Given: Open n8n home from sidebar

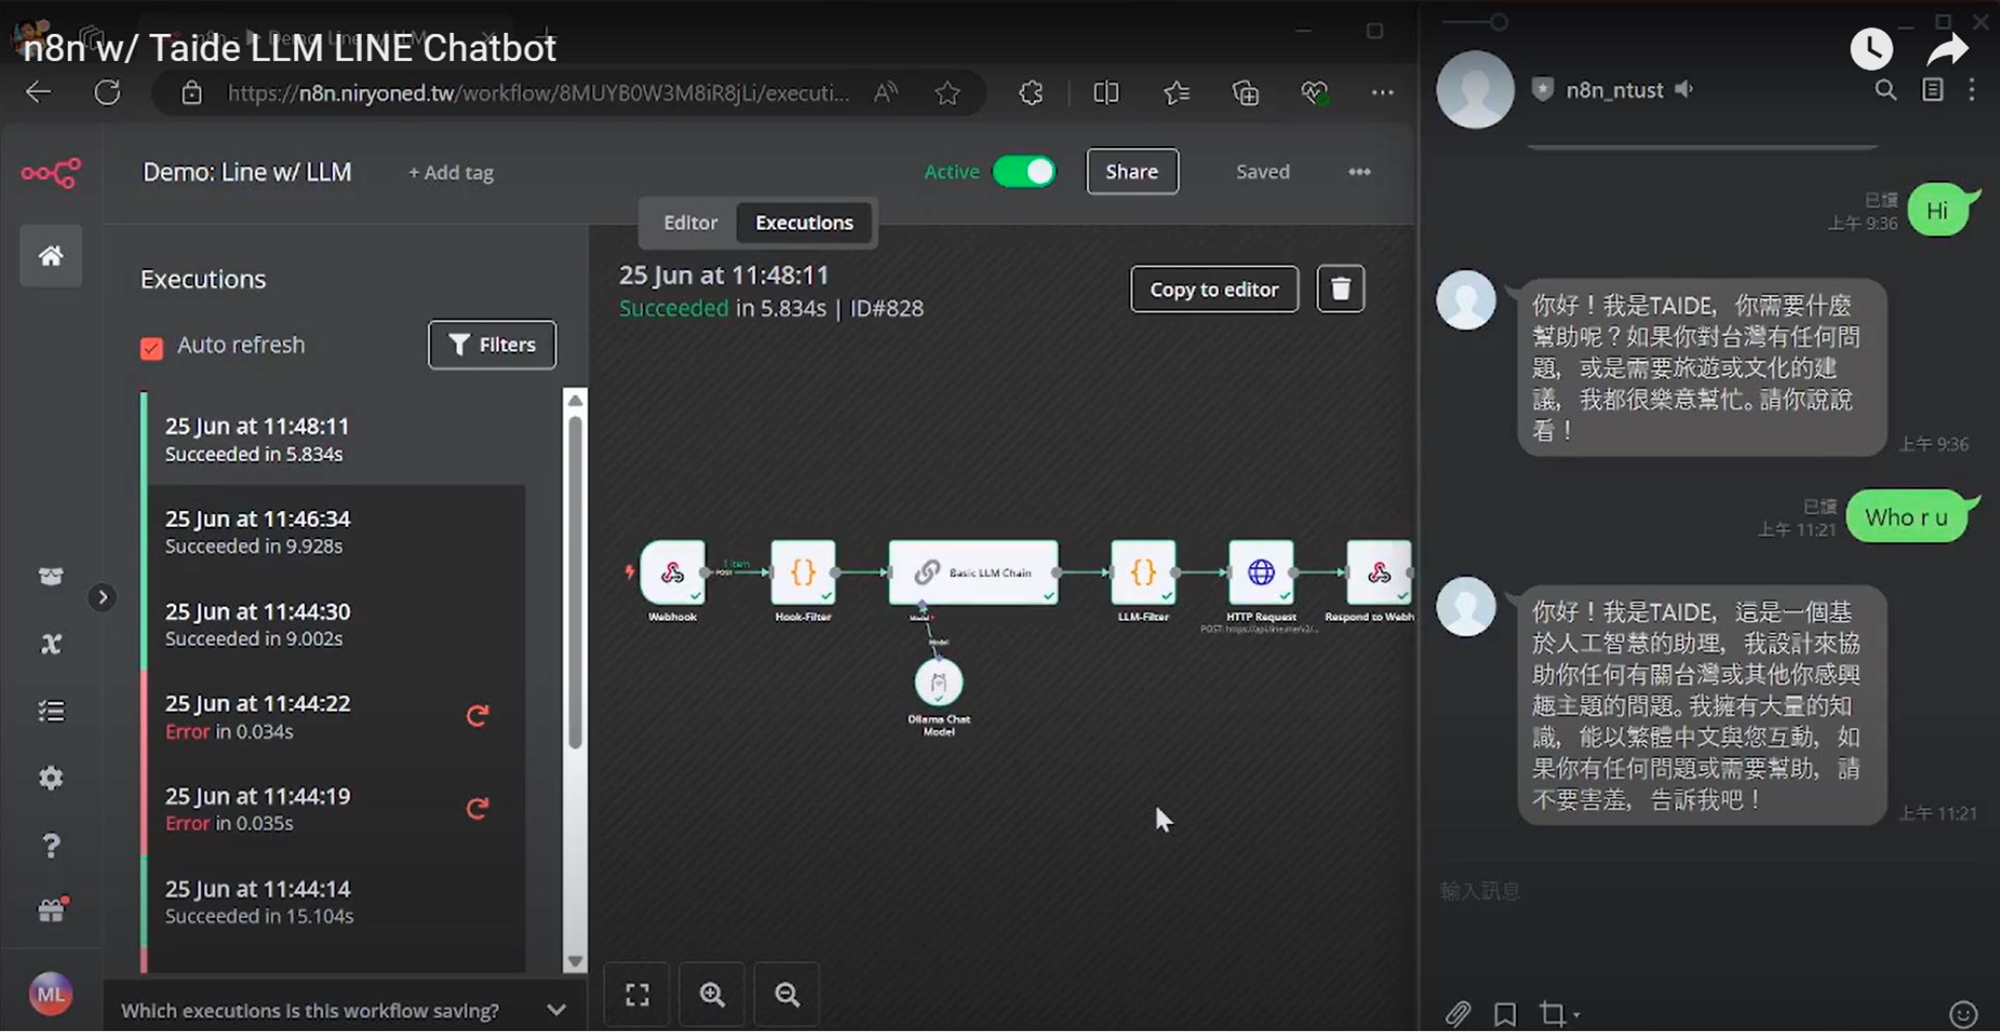Looking at the screenshot, I should [x=51, y=256].
